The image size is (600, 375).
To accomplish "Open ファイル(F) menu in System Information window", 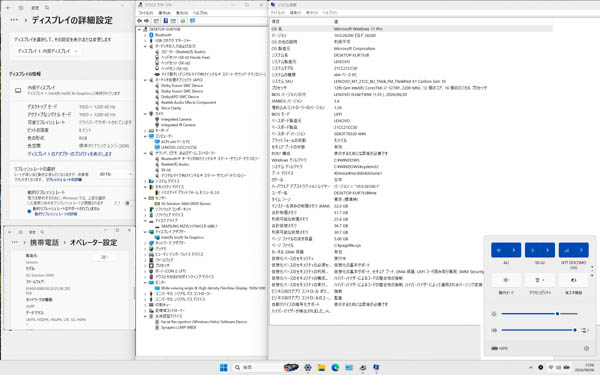I will 278,13.
